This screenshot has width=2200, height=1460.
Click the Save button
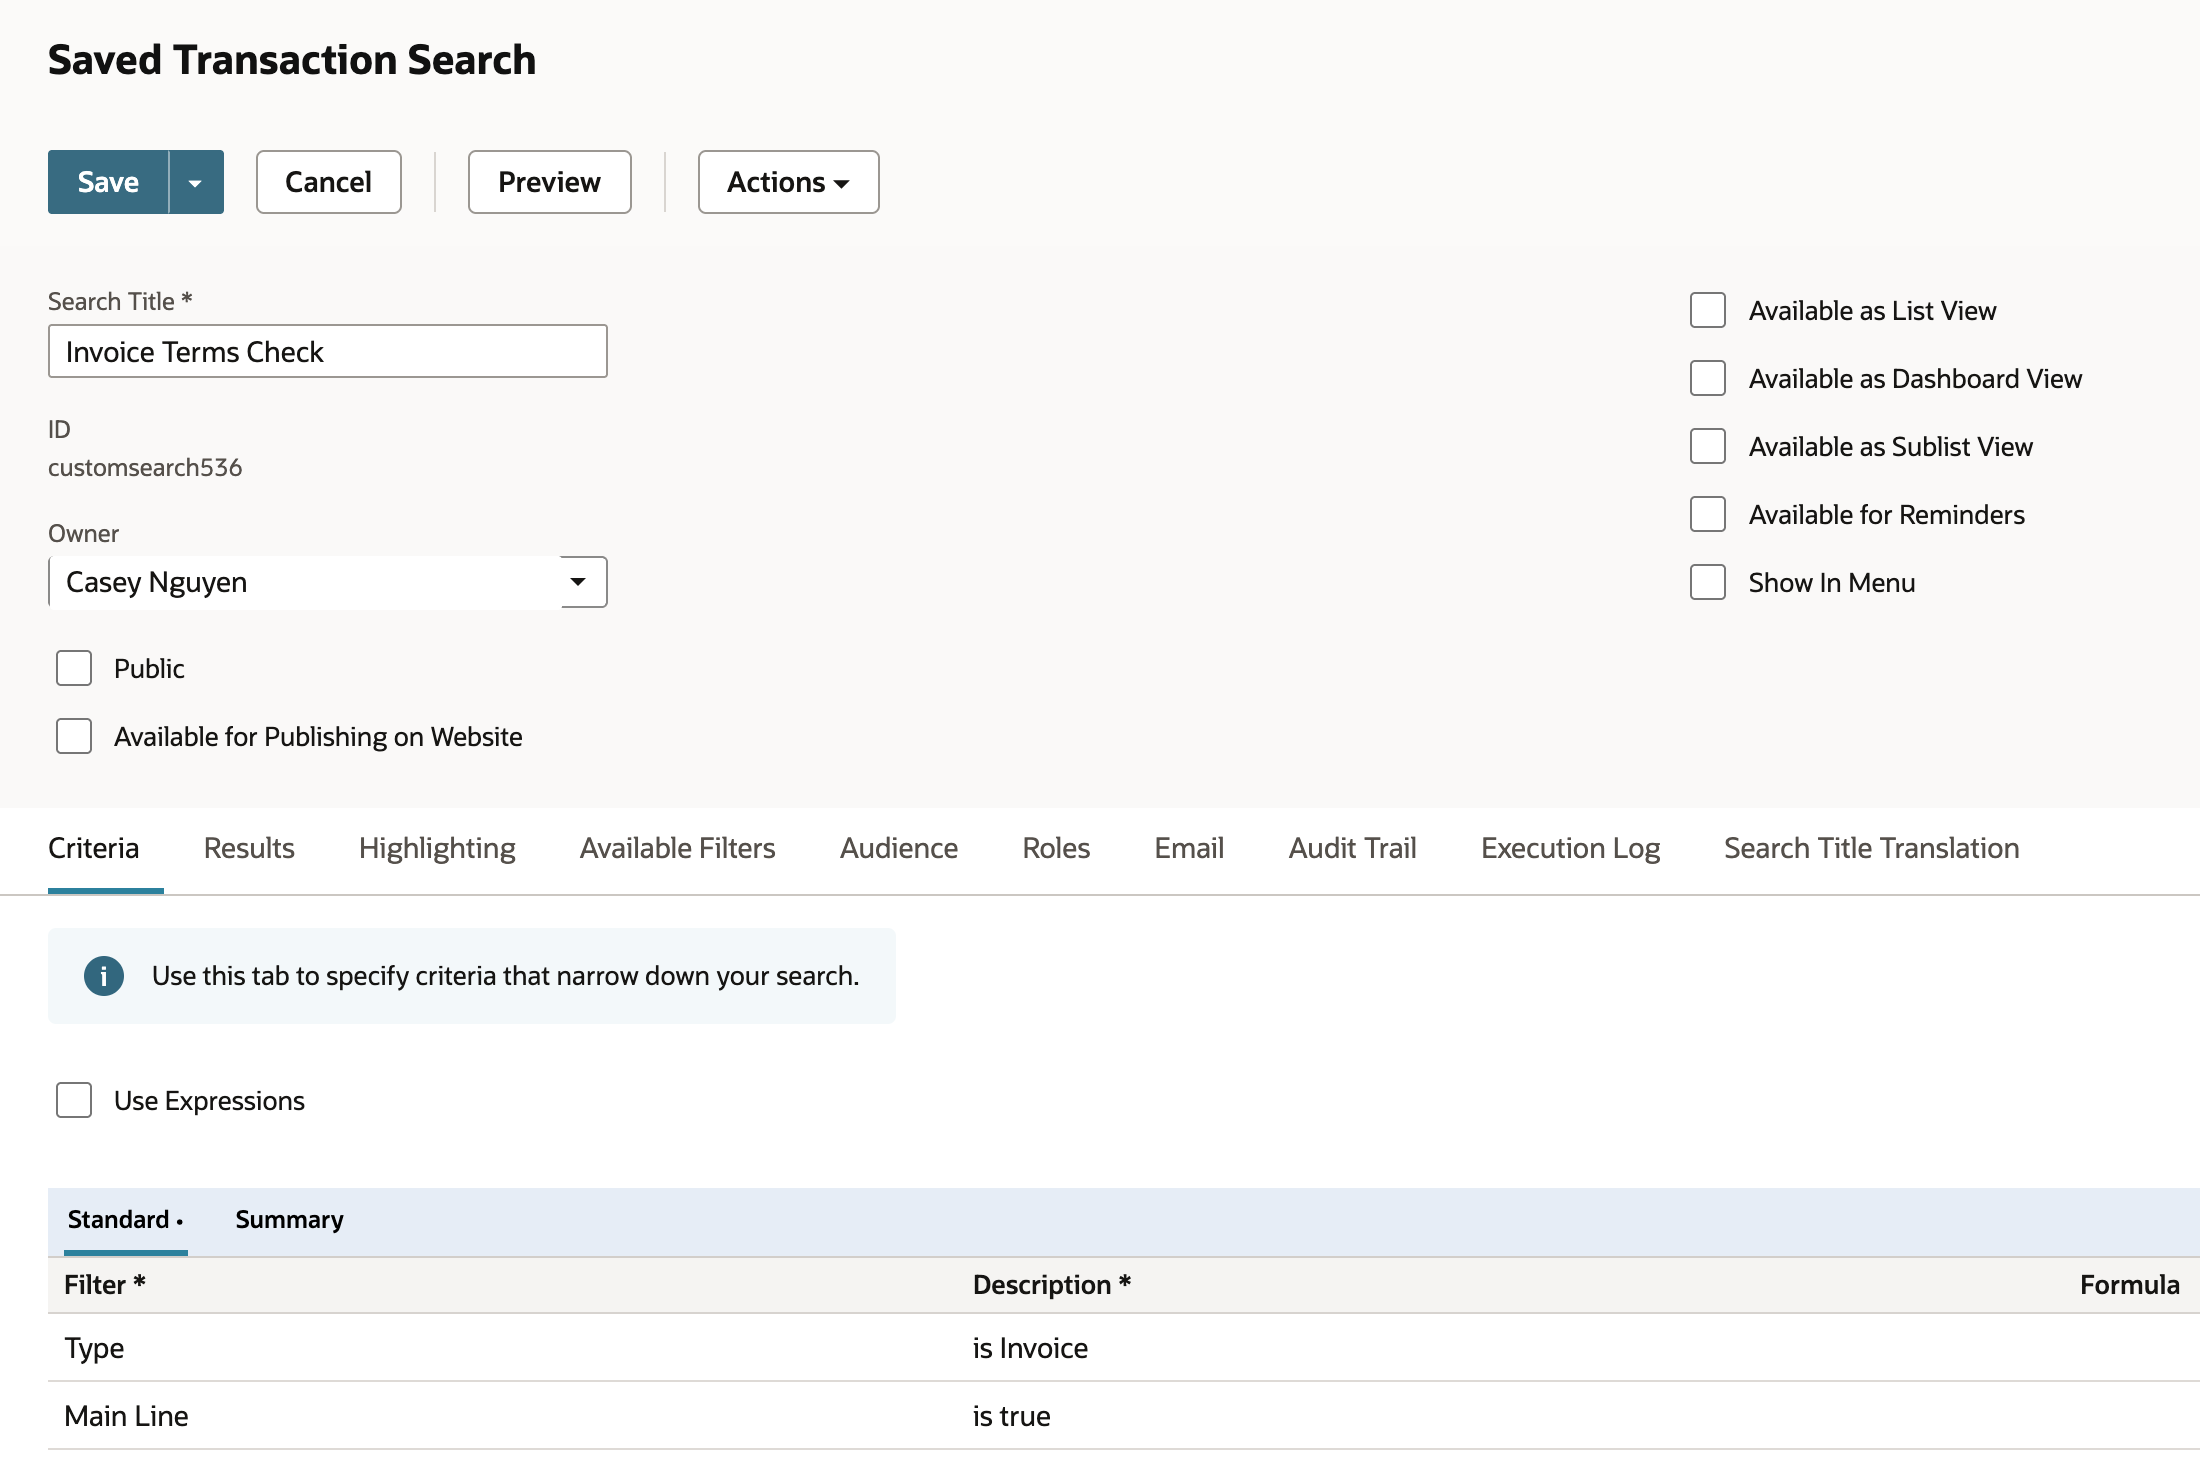[x=108, y=182]
